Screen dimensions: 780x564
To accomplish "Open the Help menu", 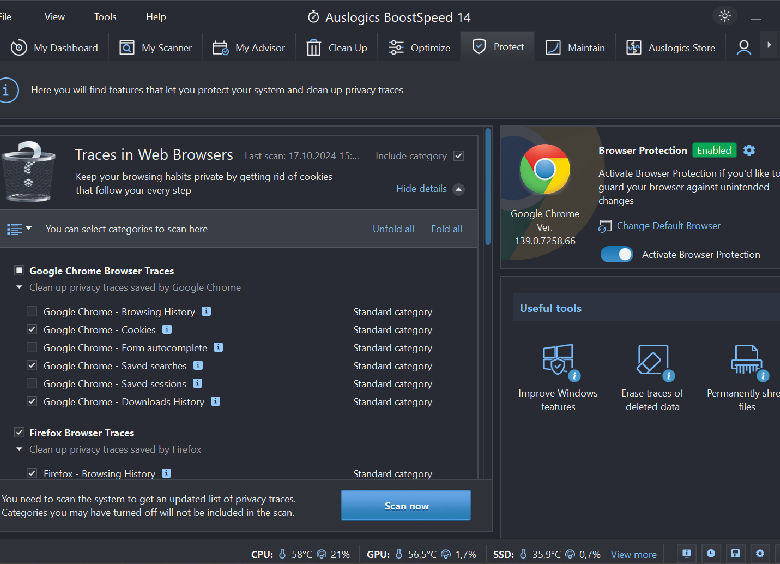I will click(156, 17).
